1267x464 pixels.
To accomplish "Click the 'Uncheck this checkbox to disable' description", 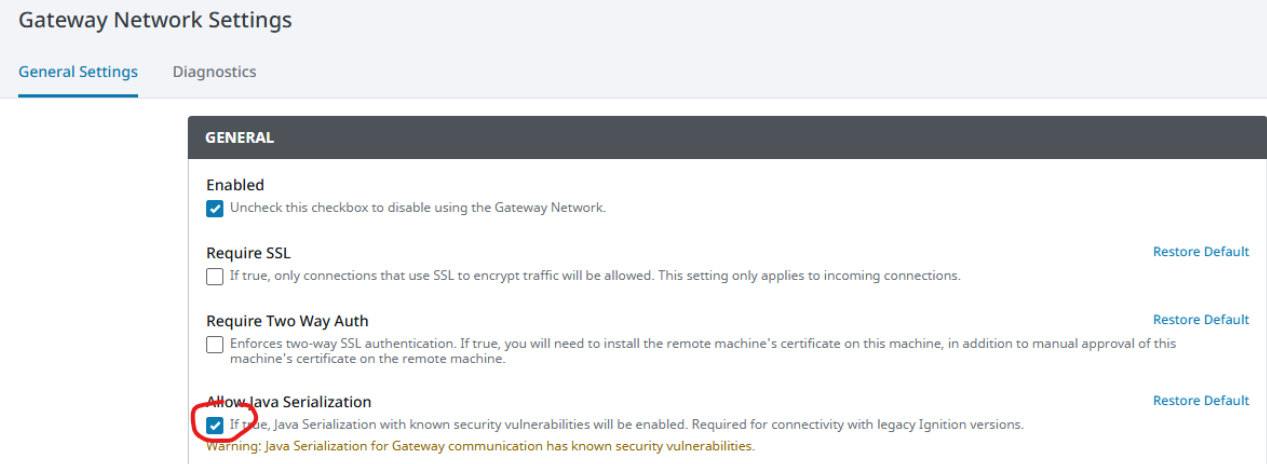I will [x=418, y=208].
